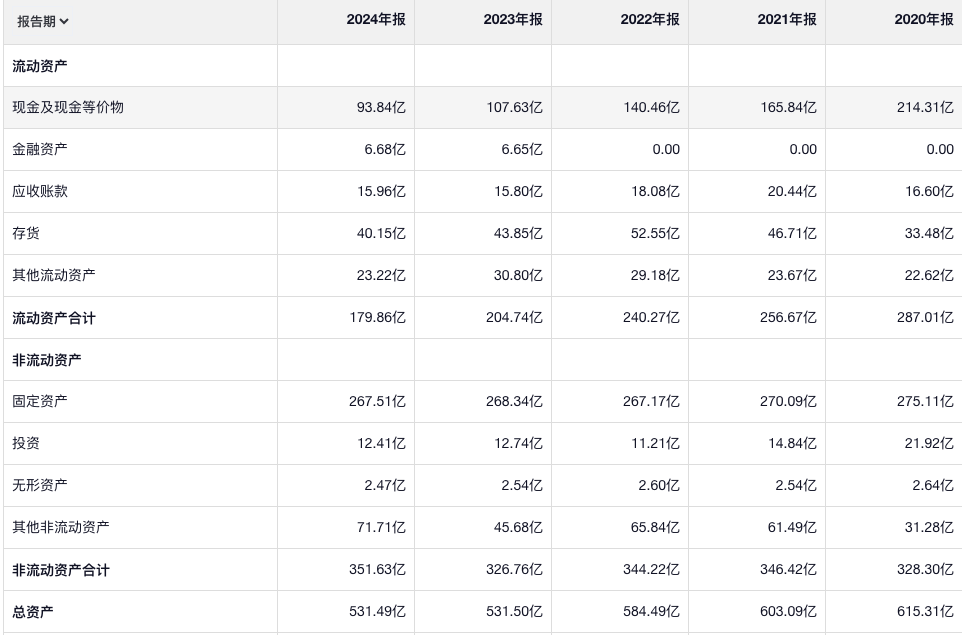962x635 pixels.
Task: Click the 无形资产 row label
Action: pyautogui.click(x=40, y=485)
